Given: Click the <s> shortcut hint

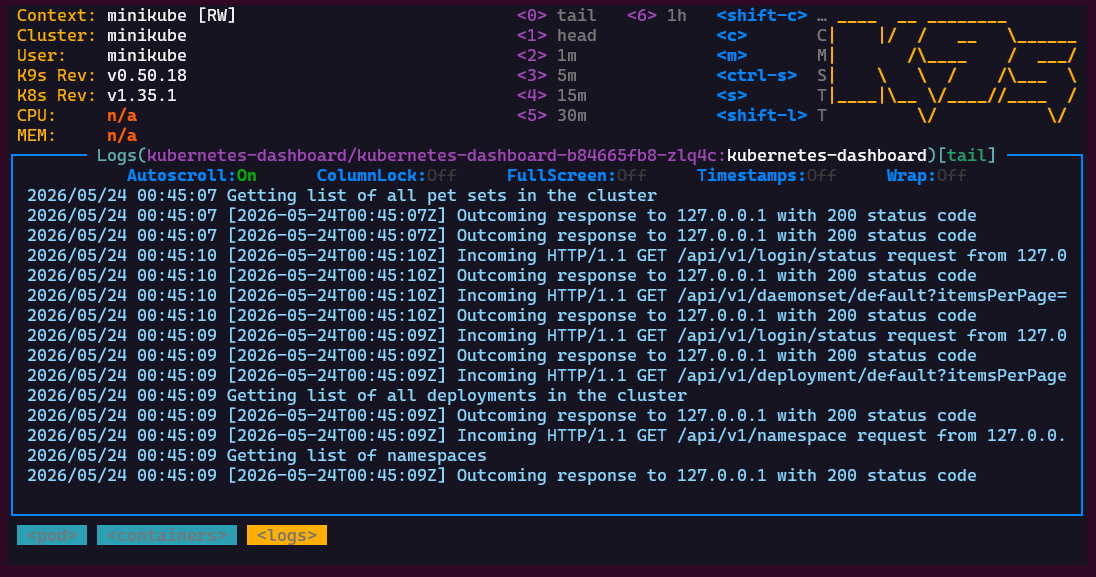Looking at the screenshot, I should pyautogui.click(x=732, y=95).
